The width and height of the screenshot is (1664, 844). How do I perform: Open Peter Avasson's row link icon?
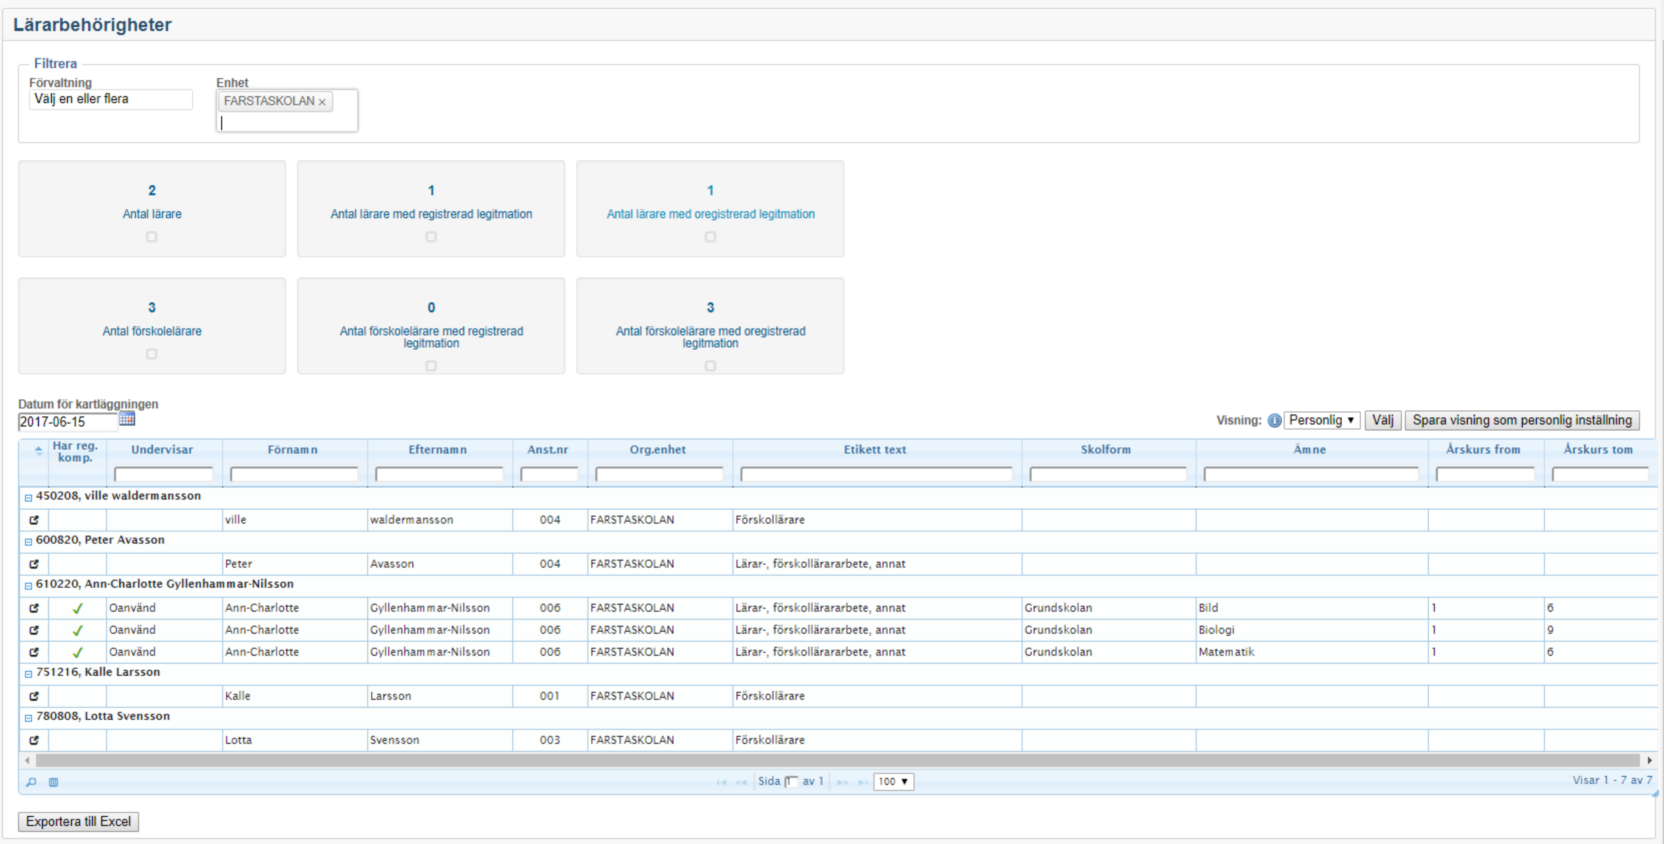(33, 564)
